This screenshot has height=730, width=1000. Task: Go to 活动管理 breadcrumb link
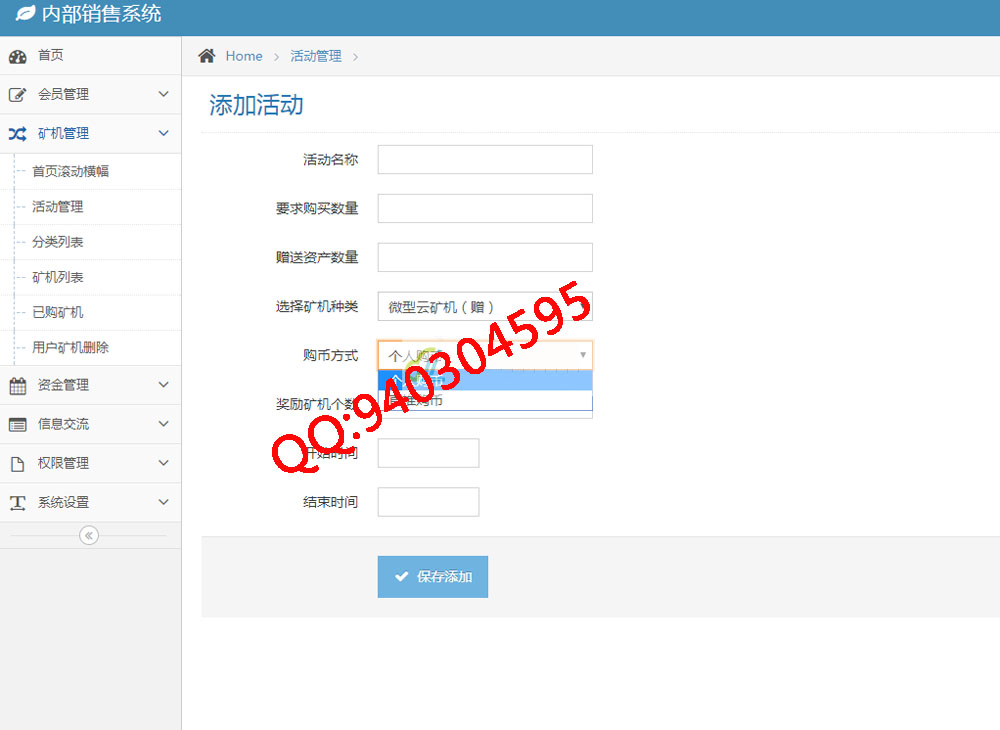[316, 56]
